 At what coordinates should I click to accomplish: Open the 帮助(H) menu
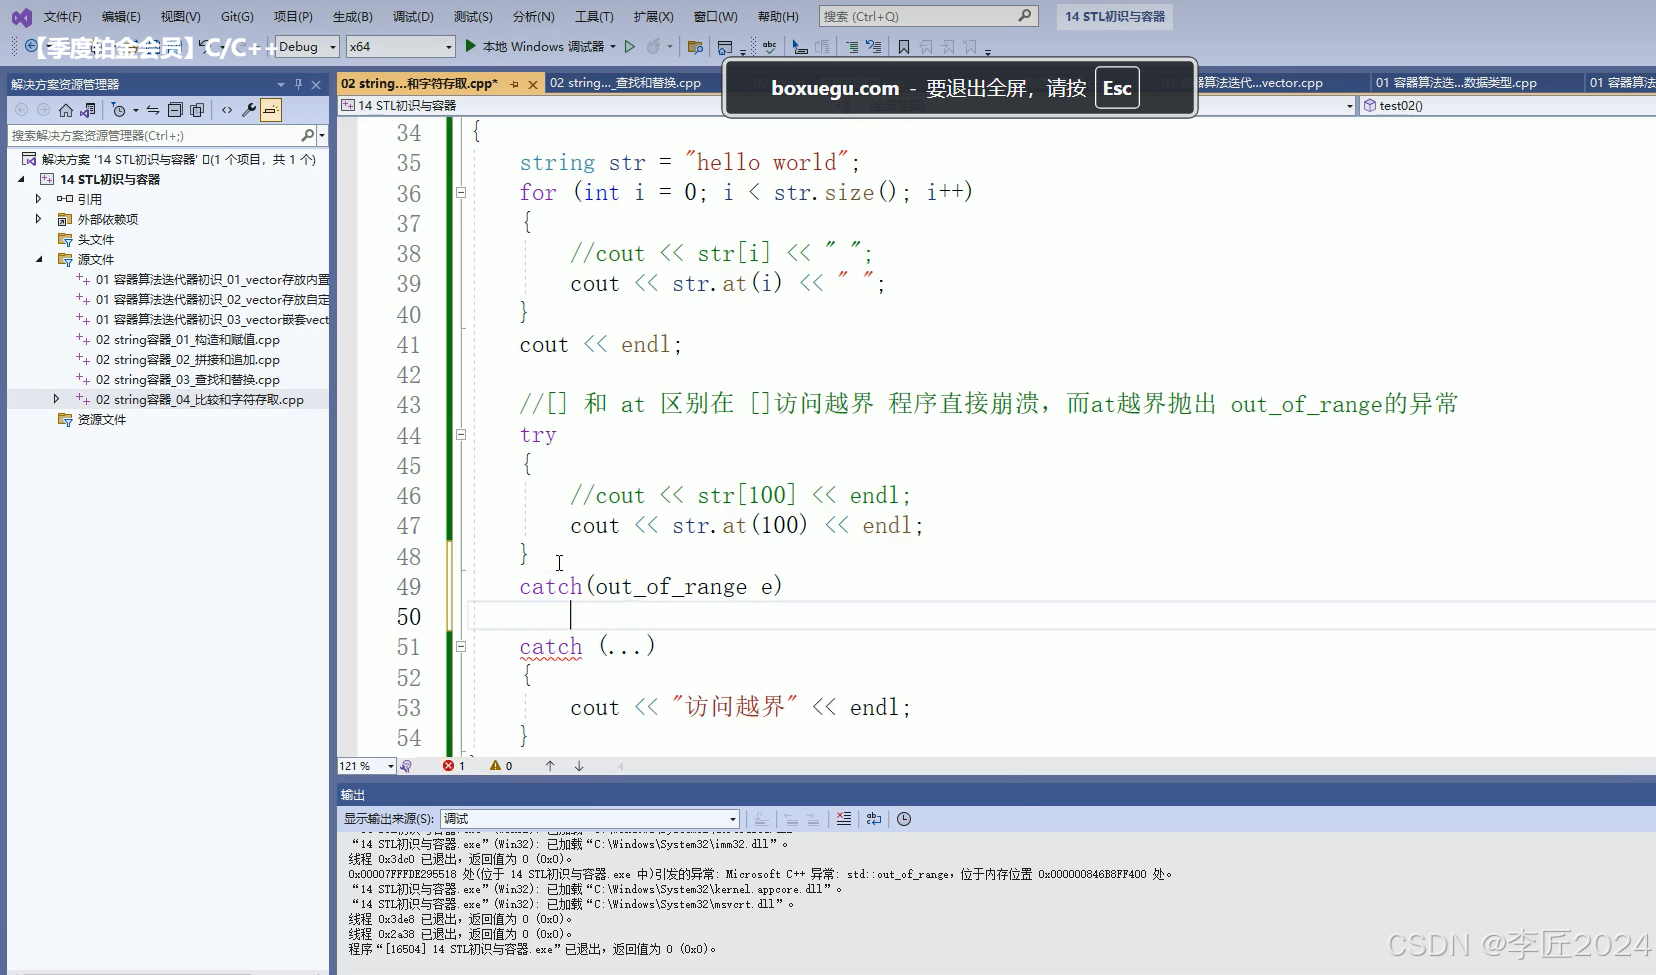tap(778, 17)
